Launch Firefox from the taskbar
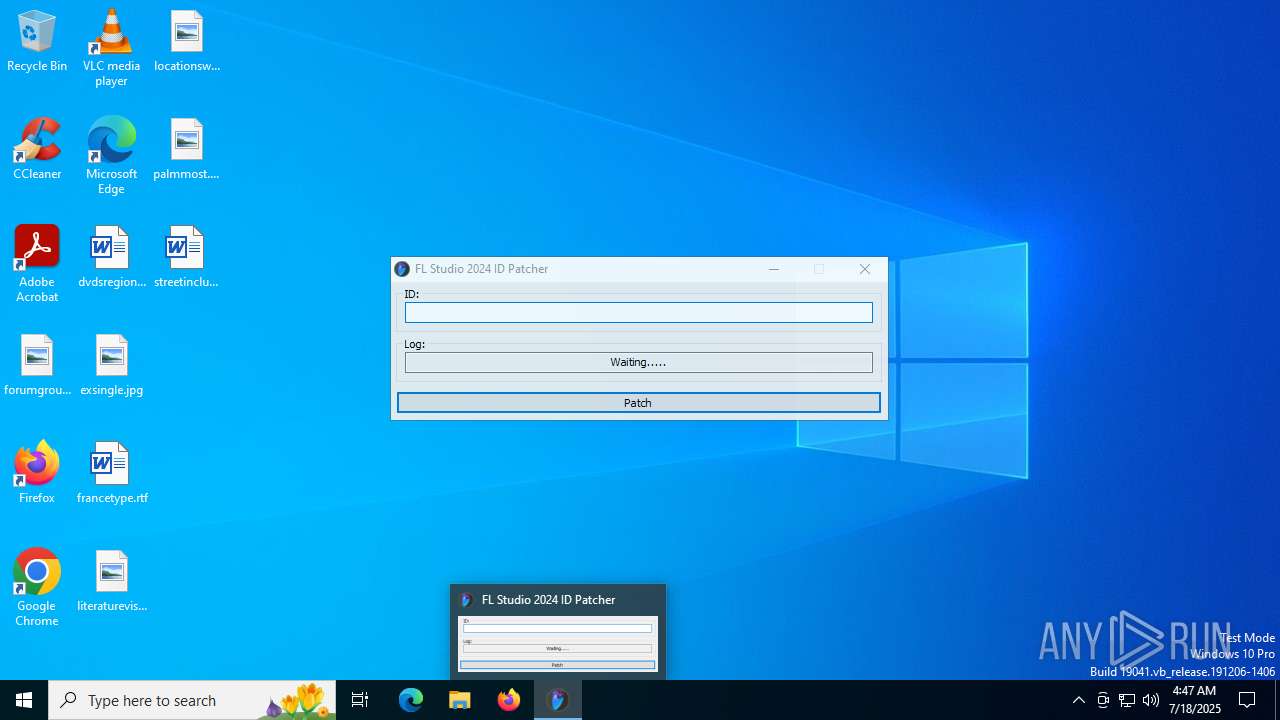Screen dimensions: 1280x720 [x=509, y=700]
